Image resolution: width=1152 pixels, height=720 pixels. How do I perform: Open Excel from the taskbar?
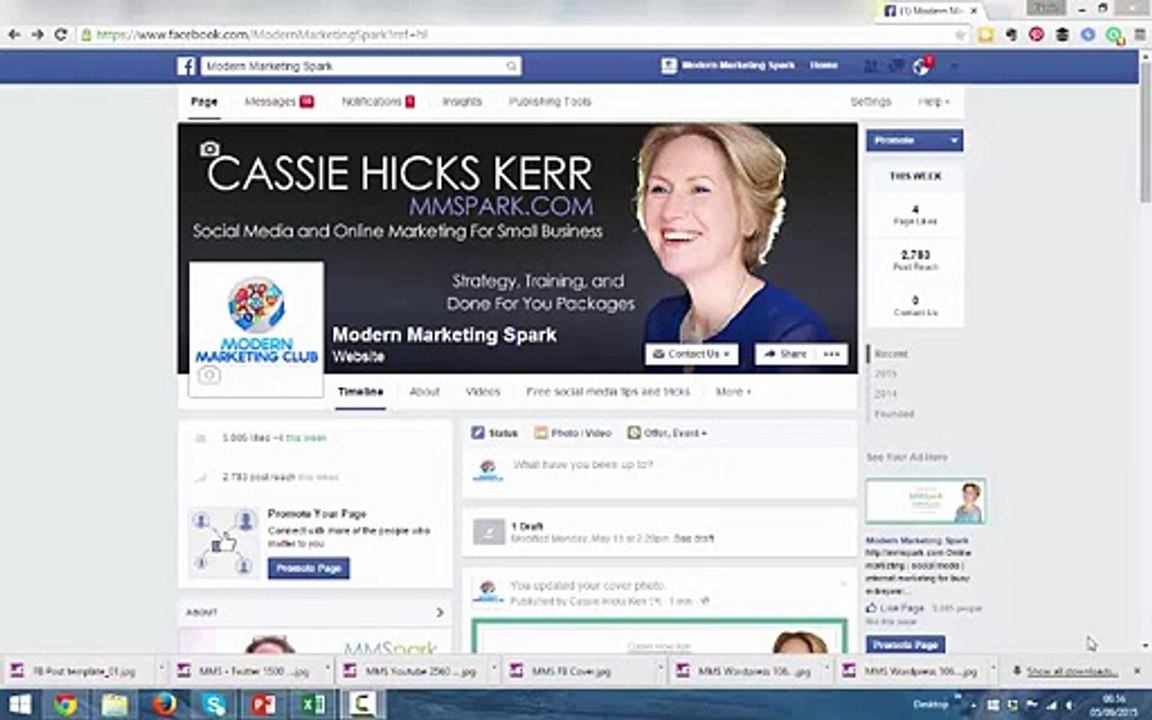312,705
